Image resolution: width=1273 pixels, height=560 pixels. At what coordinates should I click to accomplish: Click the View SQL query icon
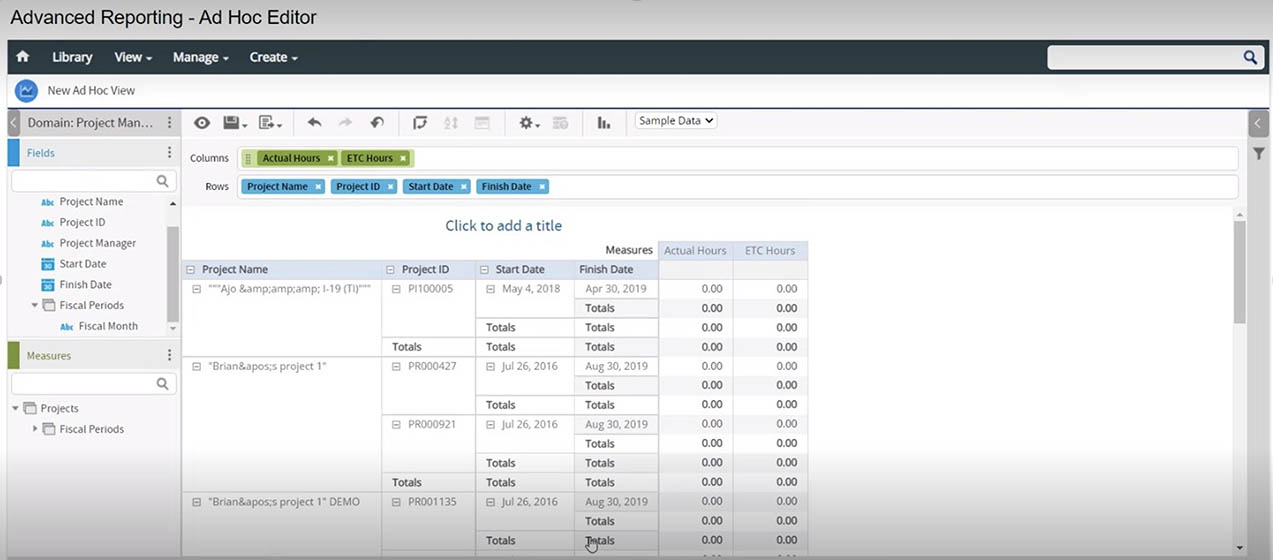(x=561, y=122)
